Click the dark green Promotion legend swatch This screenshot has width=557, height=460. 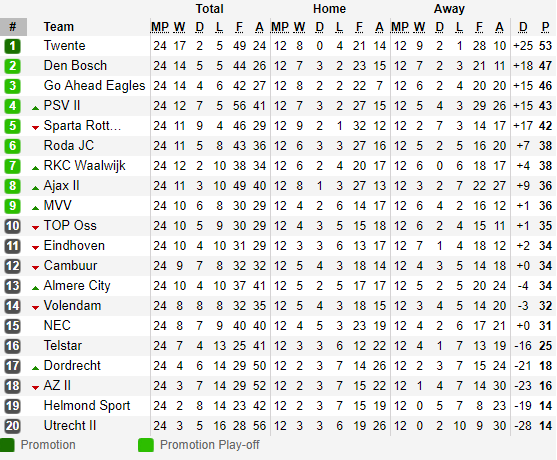7,445
